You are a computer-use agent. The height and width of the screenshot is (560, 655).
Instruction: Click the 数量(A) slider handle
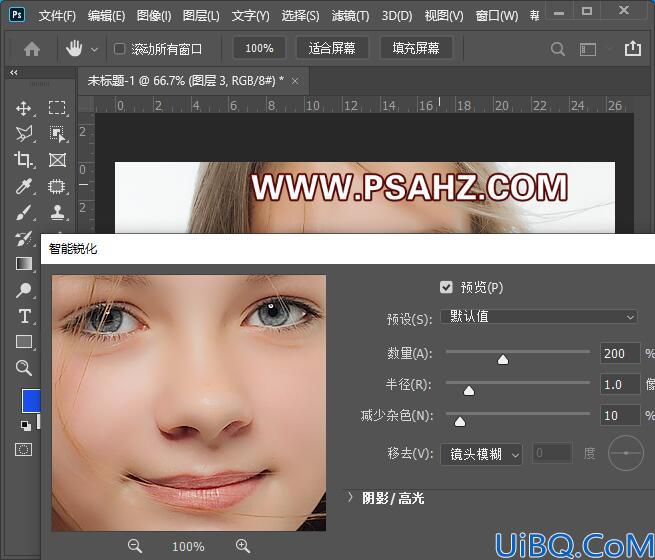click(x=503, y=359)
